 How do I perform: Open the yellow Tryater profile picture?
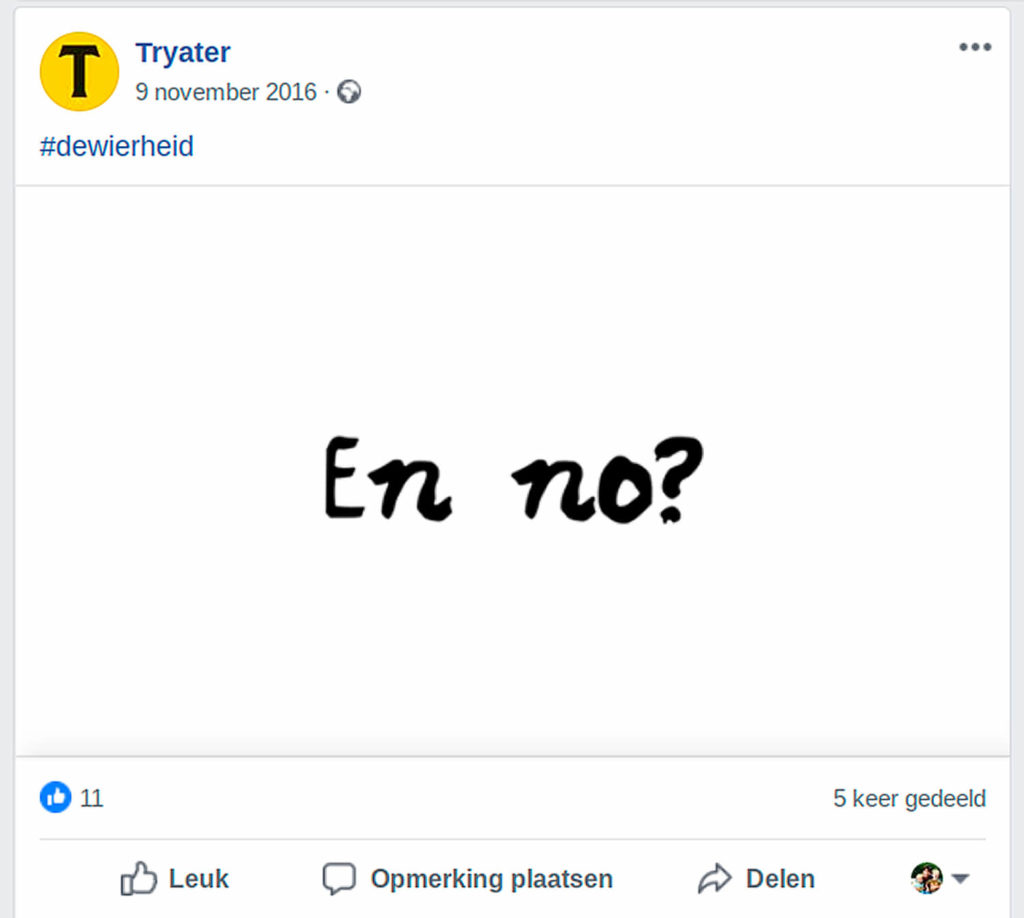(x=79, y=71)
